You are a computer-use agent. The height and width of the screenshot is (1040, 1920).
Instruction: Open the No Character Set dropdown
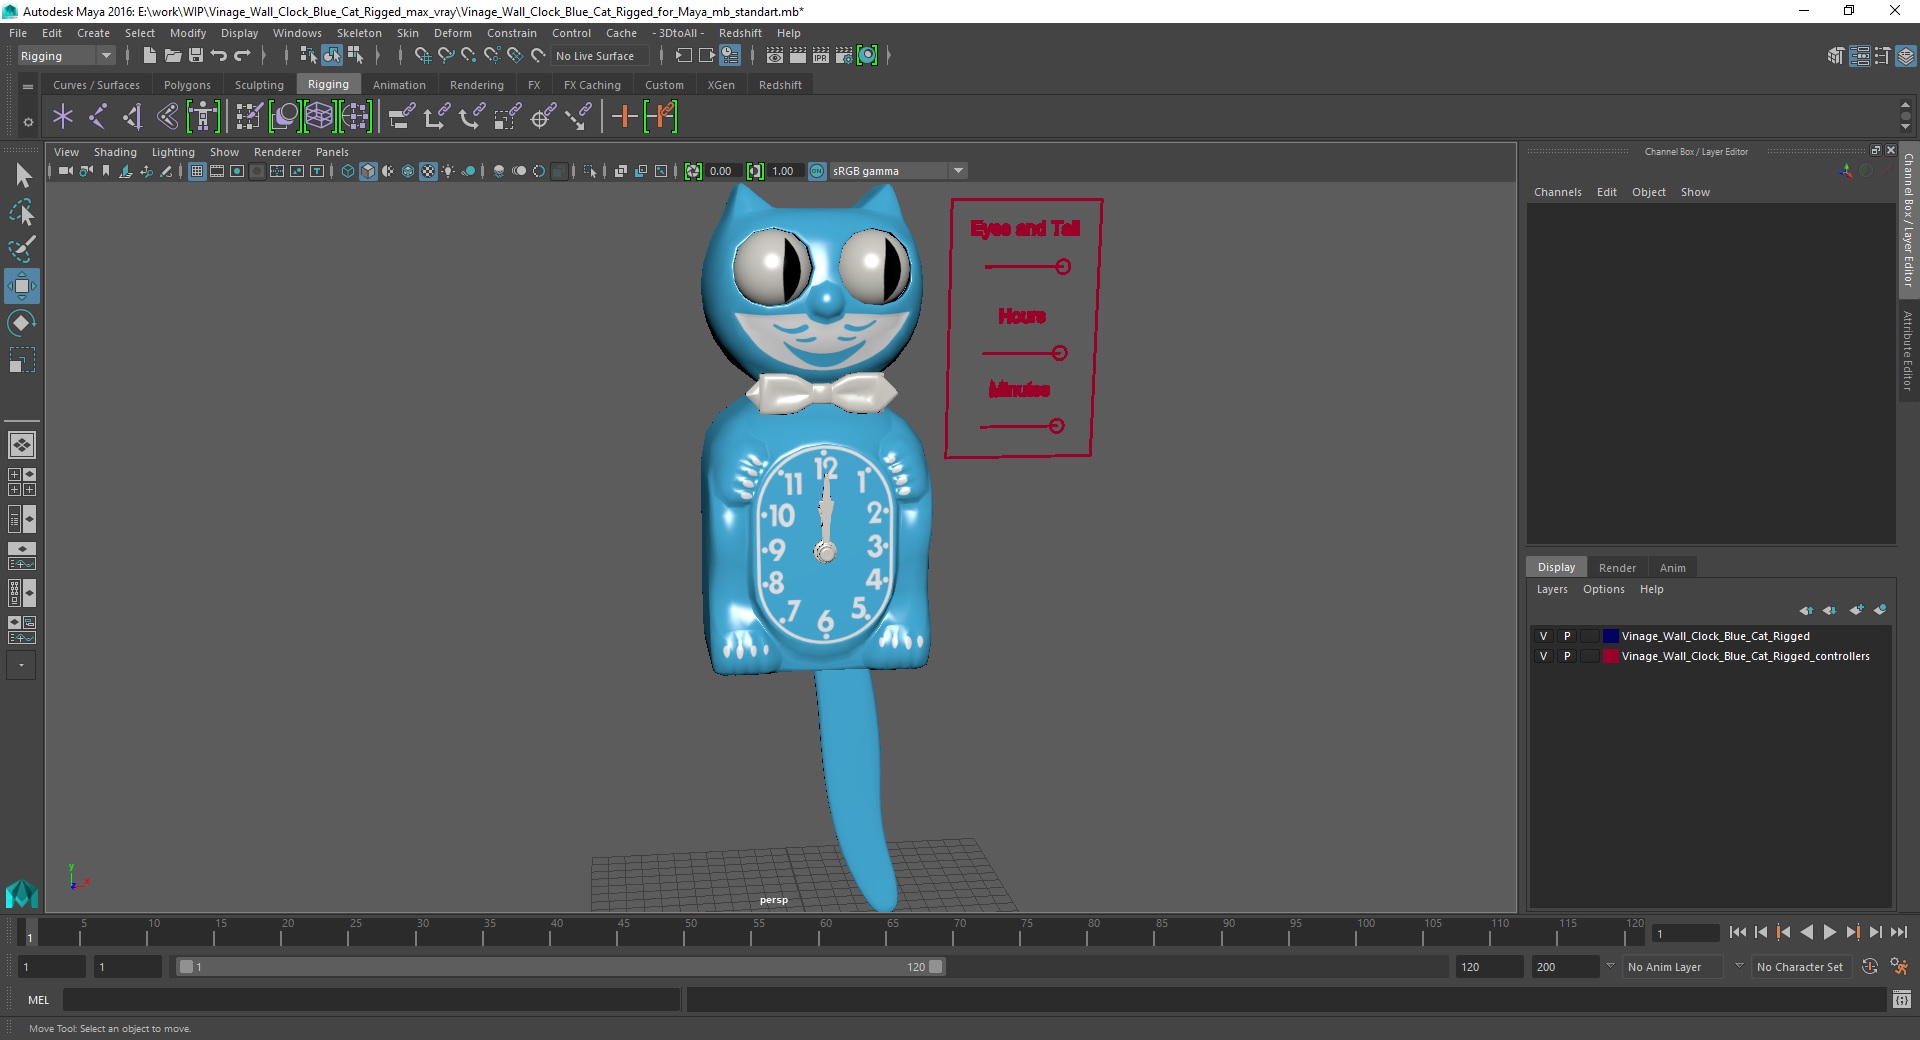click(1801, 967)
